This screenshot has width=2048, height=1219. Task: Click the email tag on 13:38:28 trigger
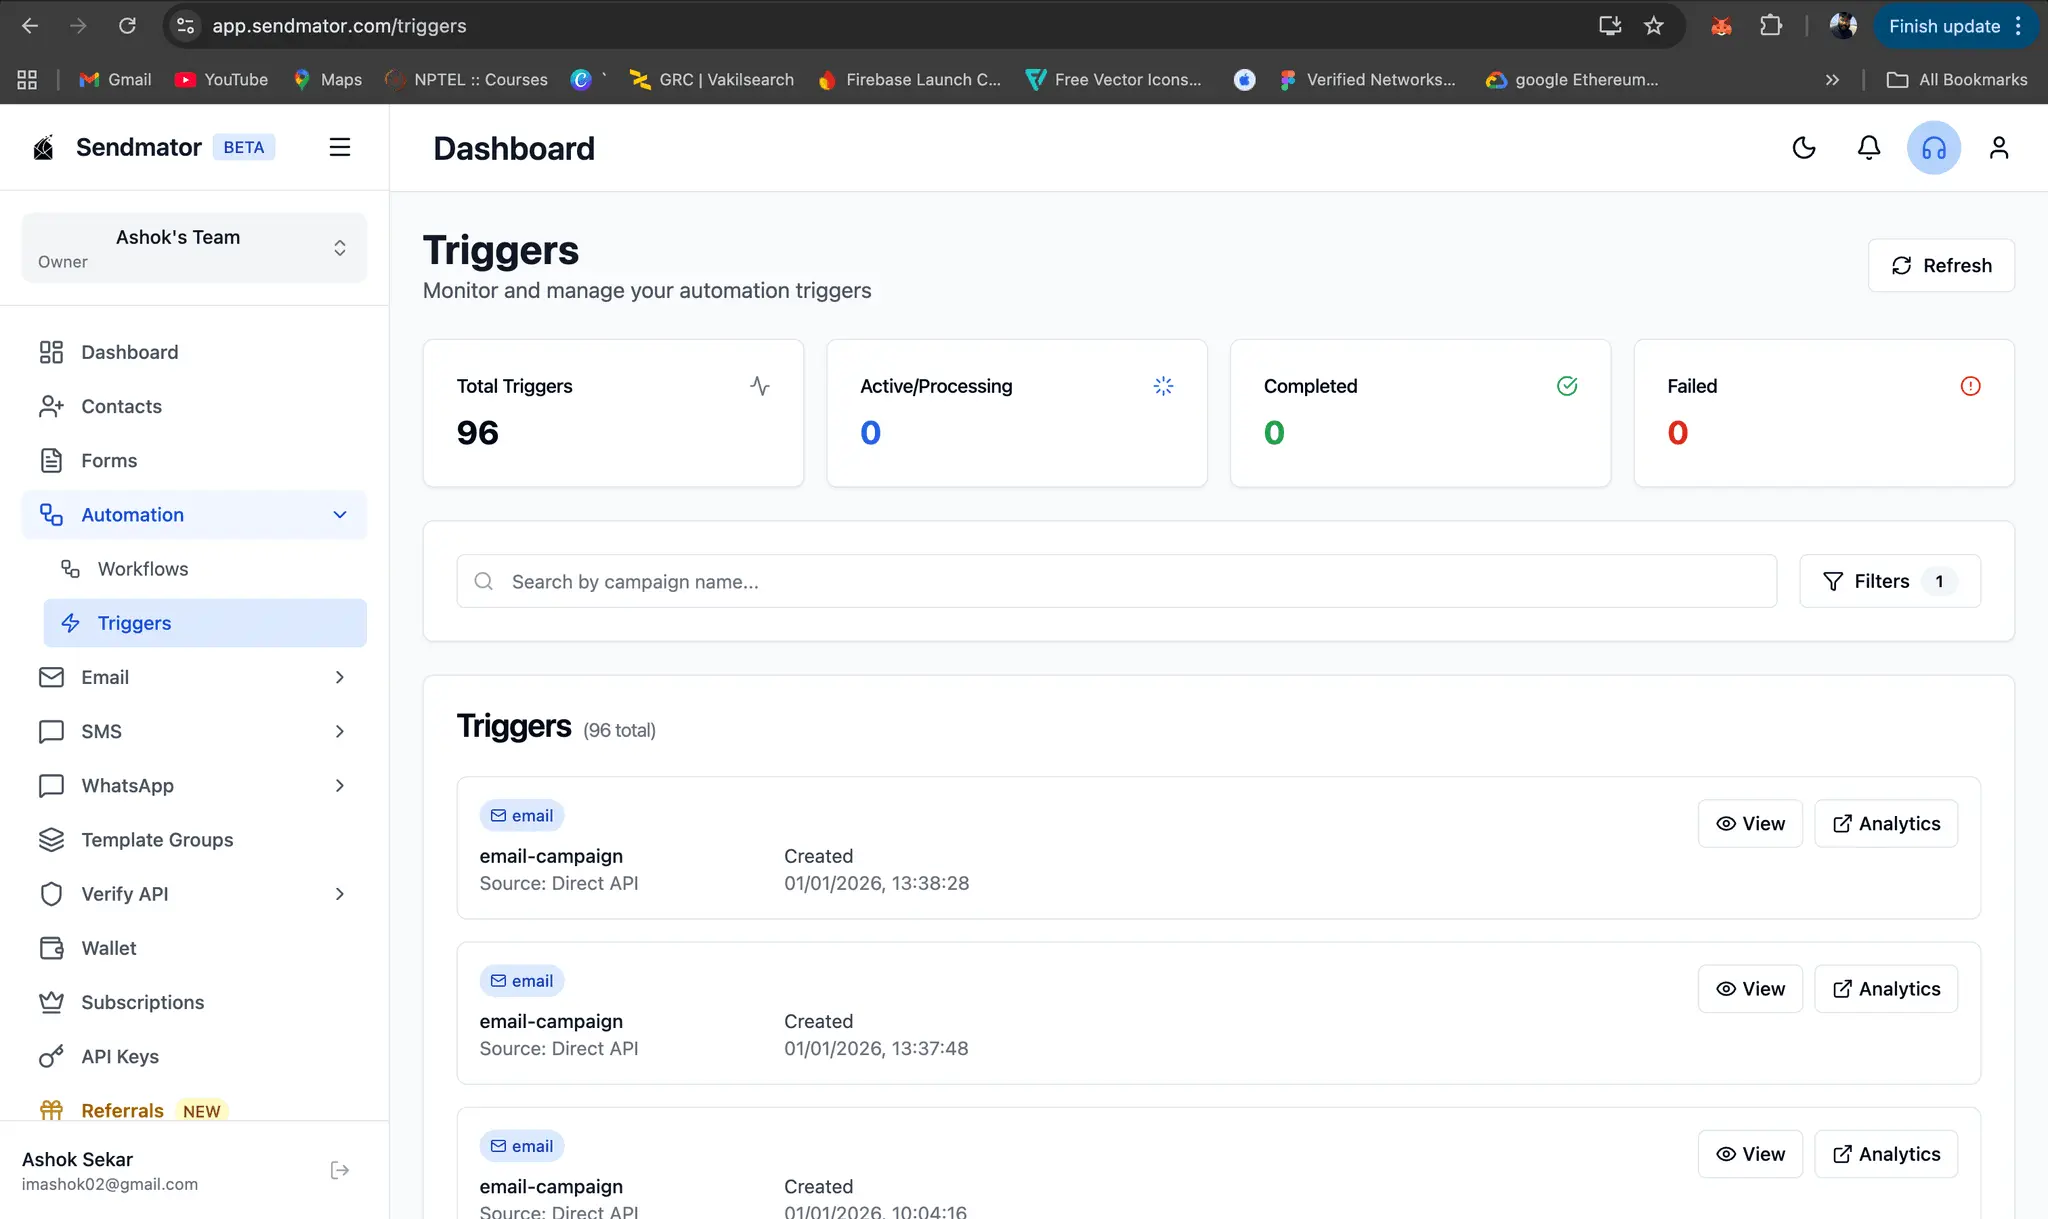click(x=522, y=816)
